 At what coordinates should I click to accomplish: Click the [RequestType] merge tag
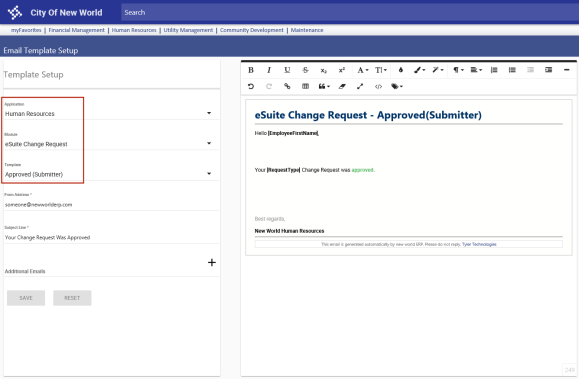[283, 170]
